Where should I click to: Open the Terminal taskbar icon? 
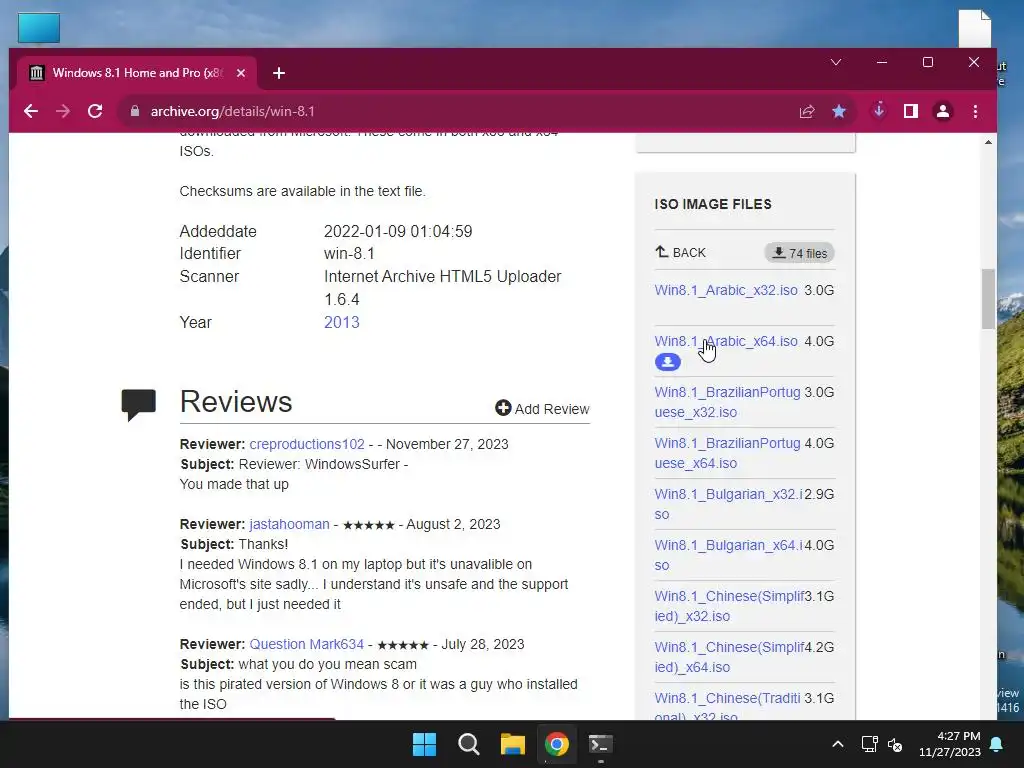point(601,744)
